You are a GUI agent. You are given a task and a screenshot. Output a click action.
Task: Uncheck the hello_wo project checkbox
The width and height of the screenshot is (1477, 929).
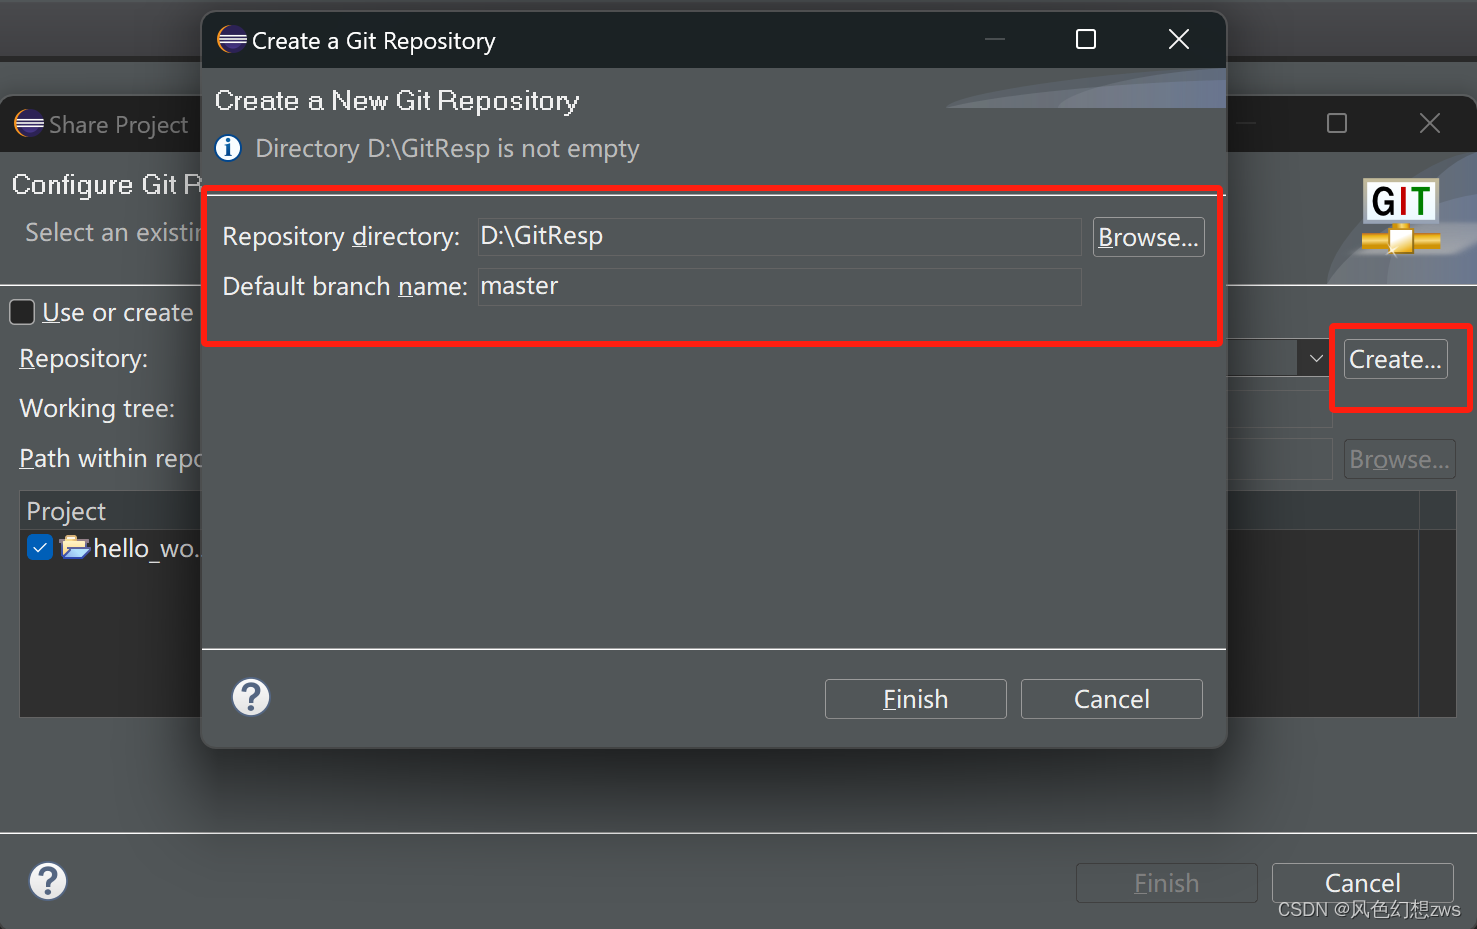pos(40,547)
